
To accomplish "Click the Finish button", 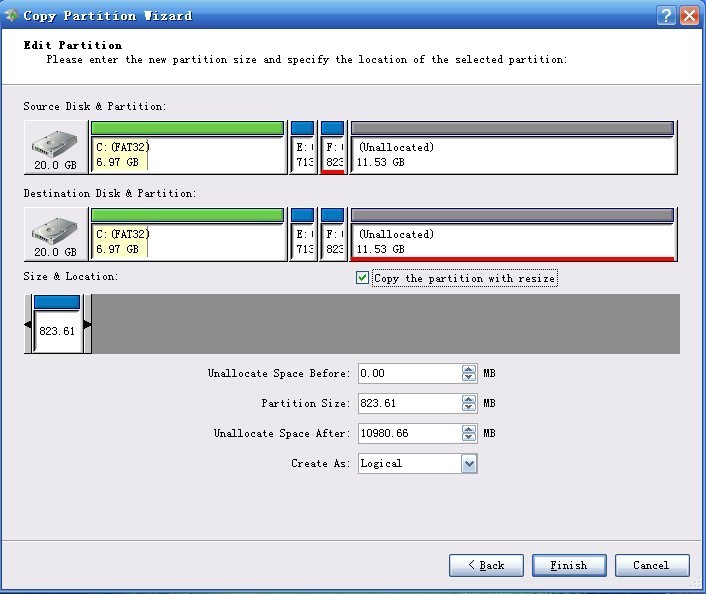I will tap(568, 565).
